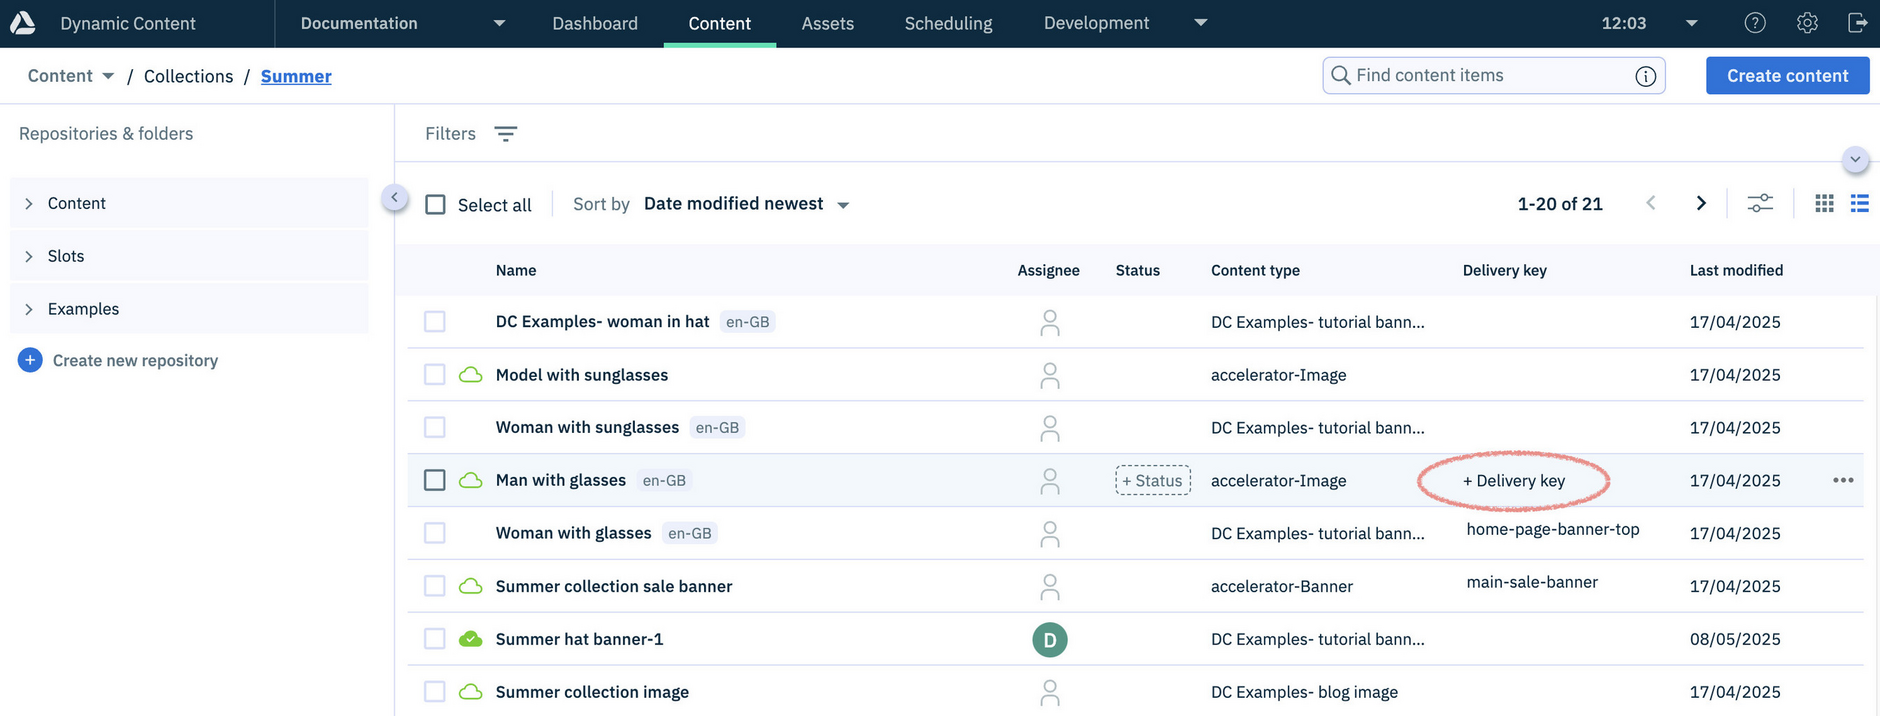
Task: Open the Content breadcrumb dropdown
Action: 108,76
